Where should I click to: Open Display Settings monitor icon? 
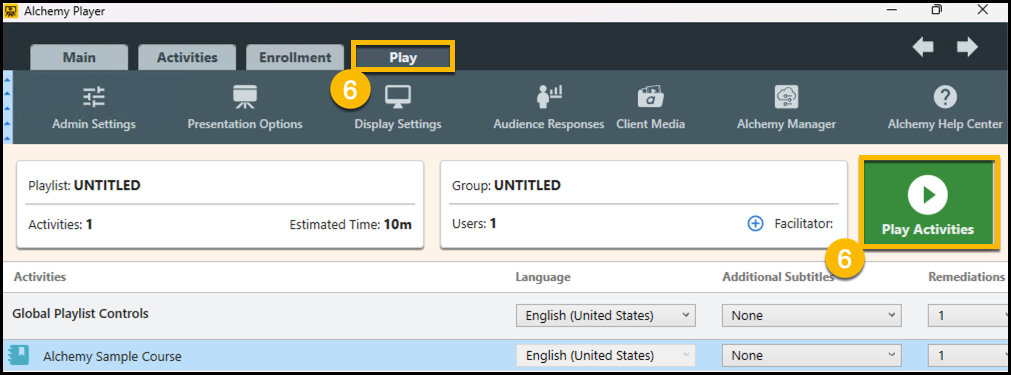pyautogui.click(x=398, y=97)
